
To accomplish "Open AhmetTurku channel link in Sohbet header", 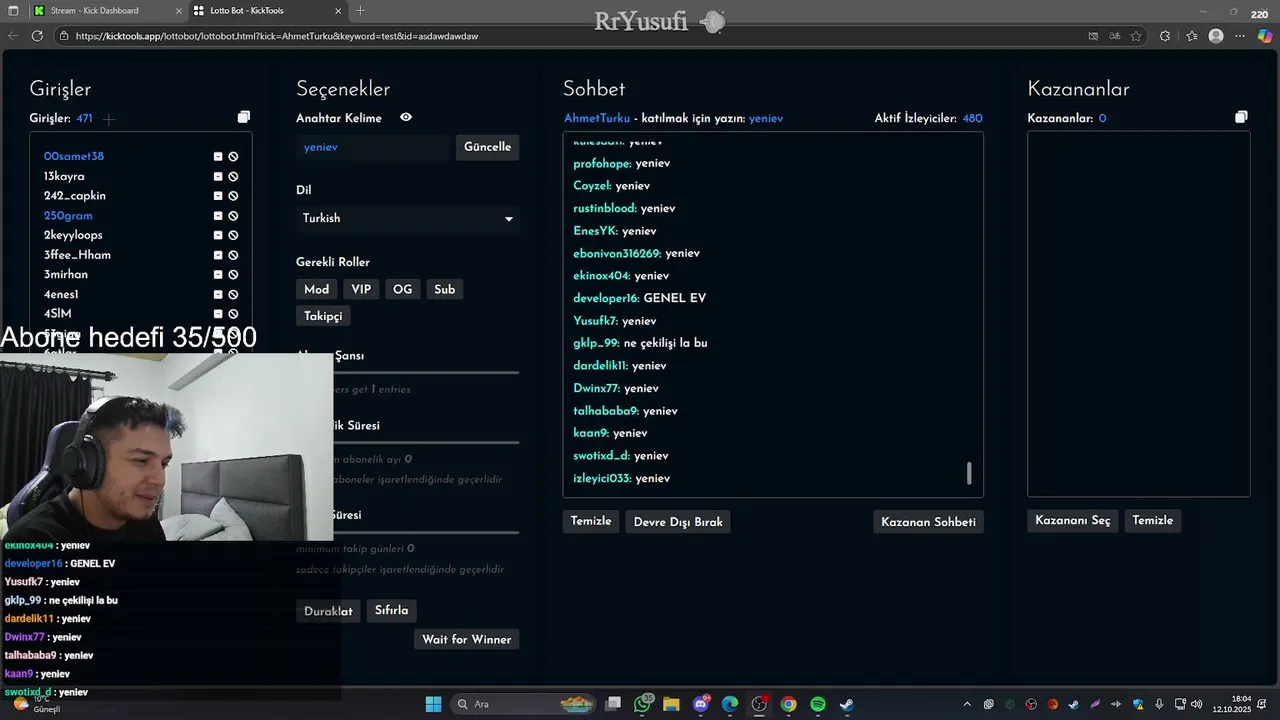I will (597, 118).
